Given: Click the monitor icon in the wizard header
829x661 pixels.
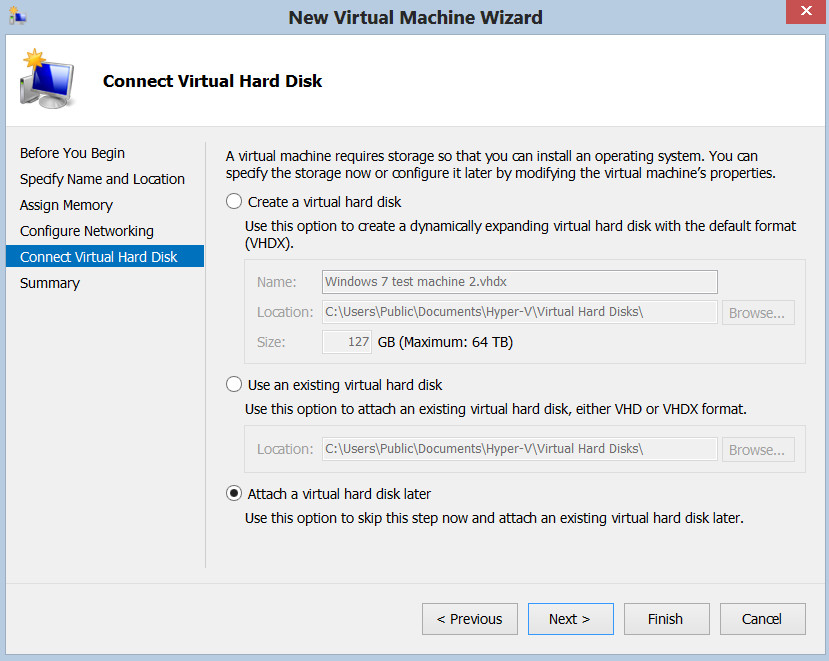Looking at the screenshot, I should pyautogui.click(x=46, y=76).
